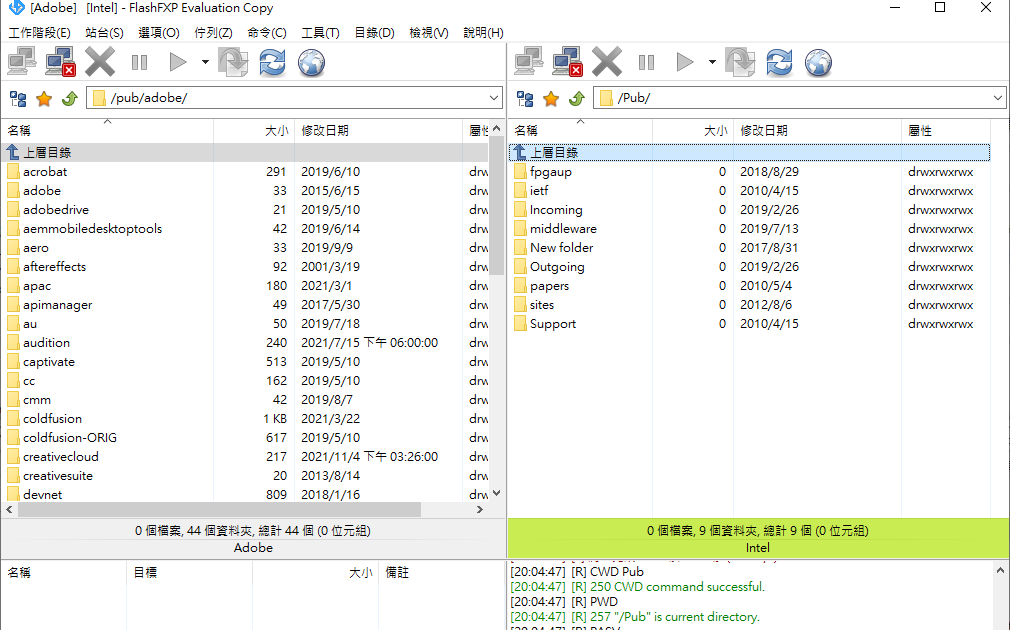Expand the /Pub/ path dropdown
The width and height of the screenshot is (1010, 630).
(x=1000, y=97)
